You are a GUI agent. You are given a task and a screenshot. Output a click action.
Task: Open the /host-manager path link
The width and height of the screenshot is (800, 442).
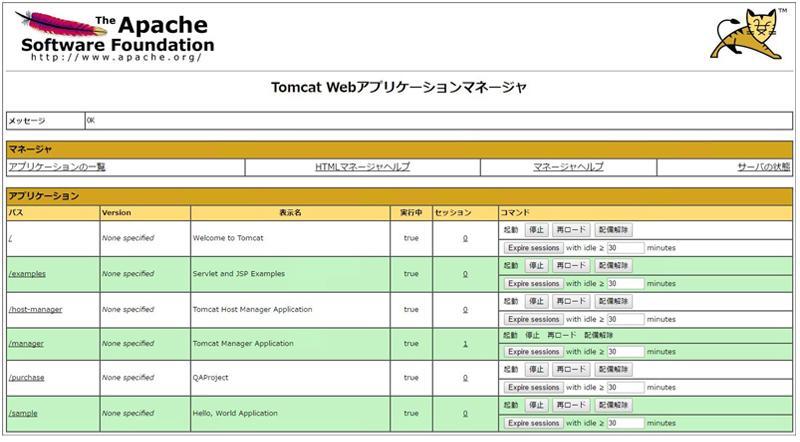point(35,310)
